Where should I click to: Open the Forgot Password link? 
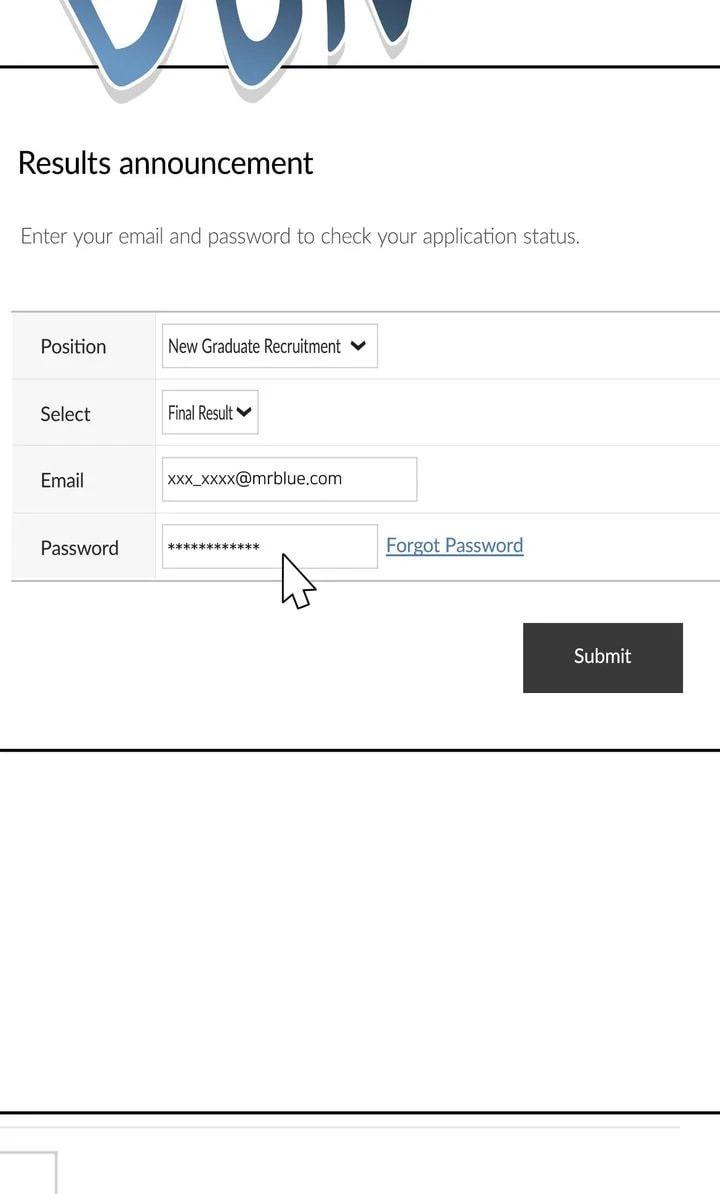[x=454, y=545]
